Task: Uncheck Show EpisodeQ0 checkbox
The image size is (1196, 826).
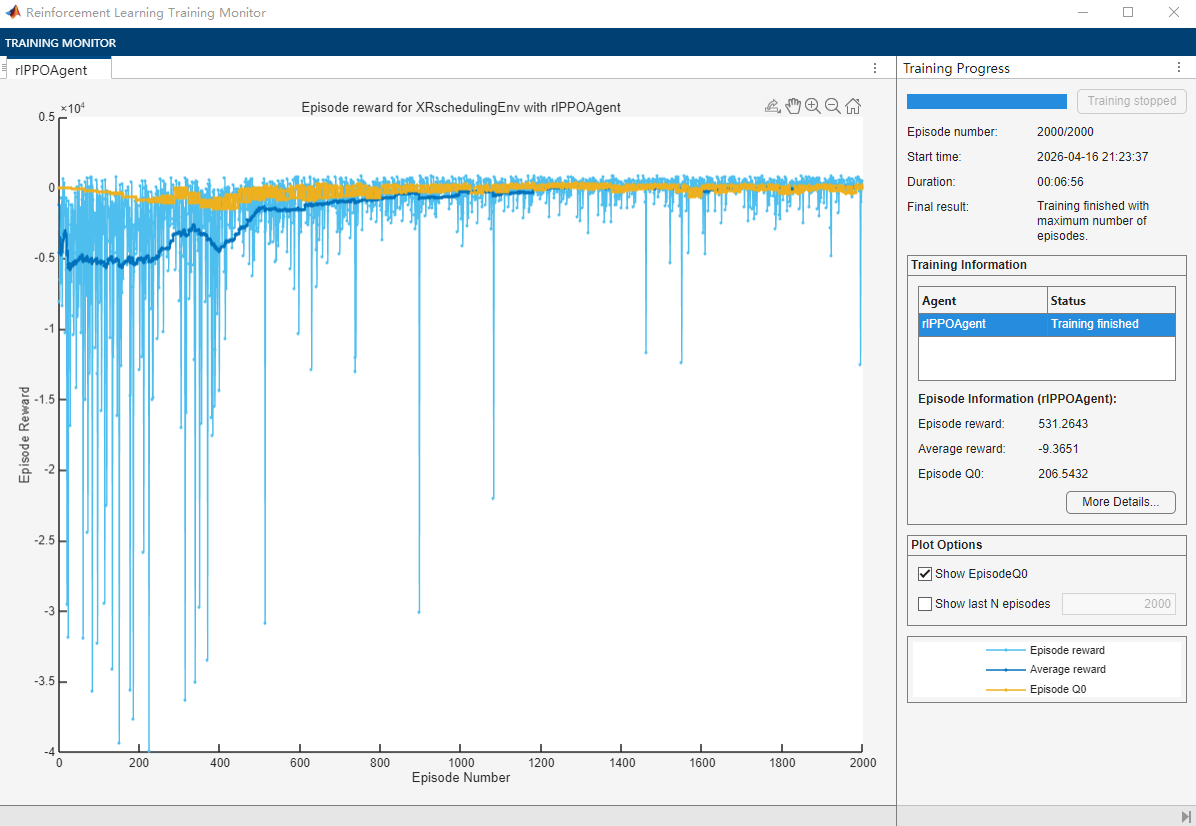Action: pyautogui.click(x=925, y=574)
